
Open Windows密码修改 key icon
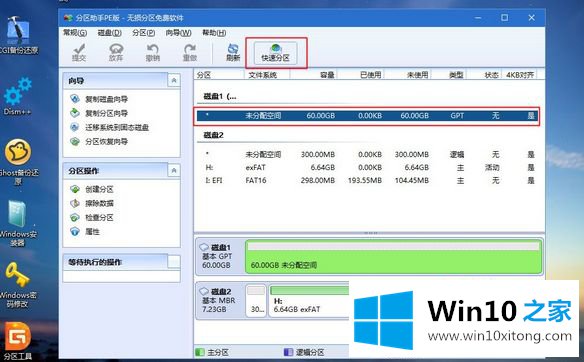tap(18, 285)
